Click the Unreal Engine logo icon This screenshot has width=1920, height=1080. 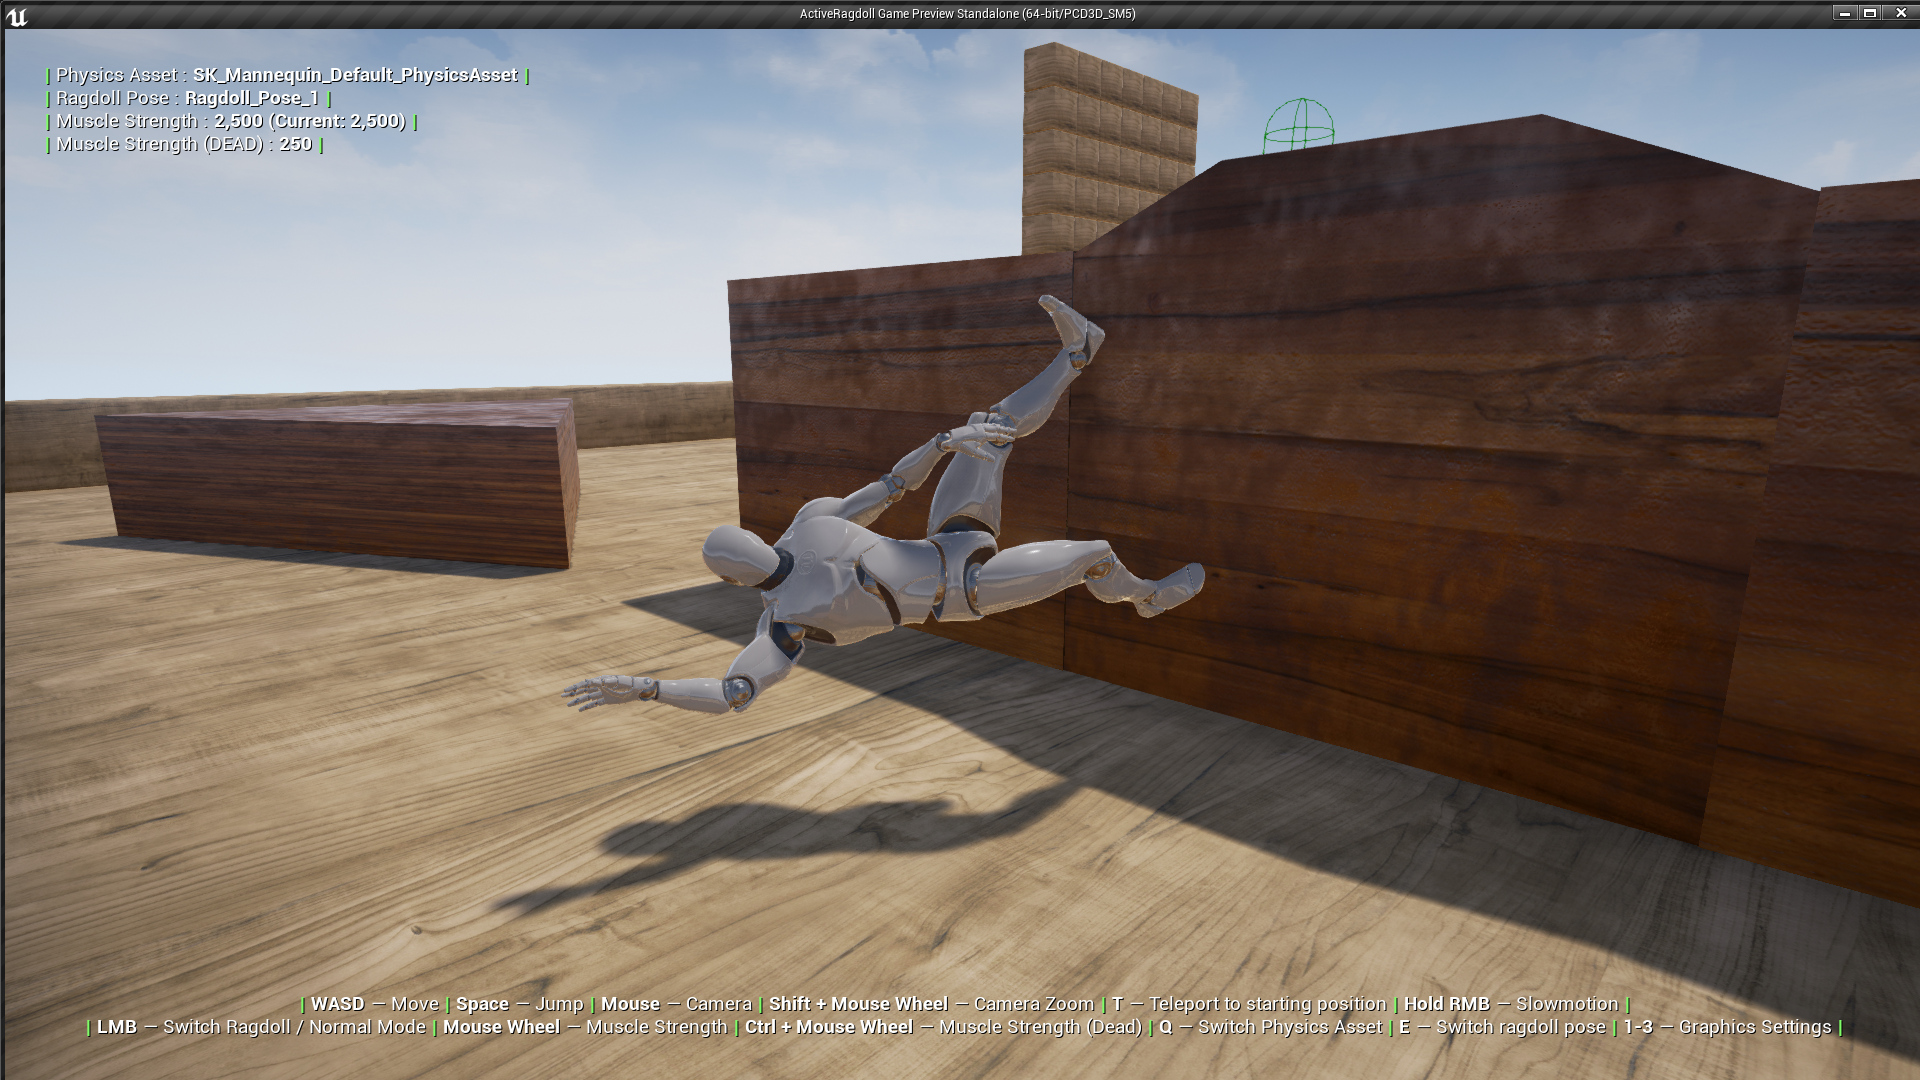click(x=17, y=16)
